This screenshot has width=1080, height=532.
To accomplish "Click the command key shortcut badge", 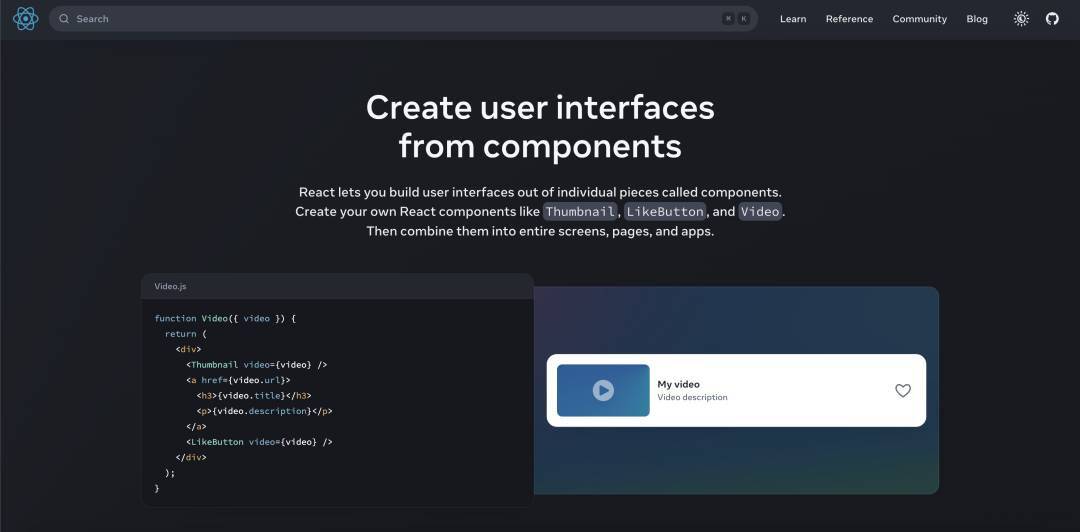I will (x=729, y=19).
